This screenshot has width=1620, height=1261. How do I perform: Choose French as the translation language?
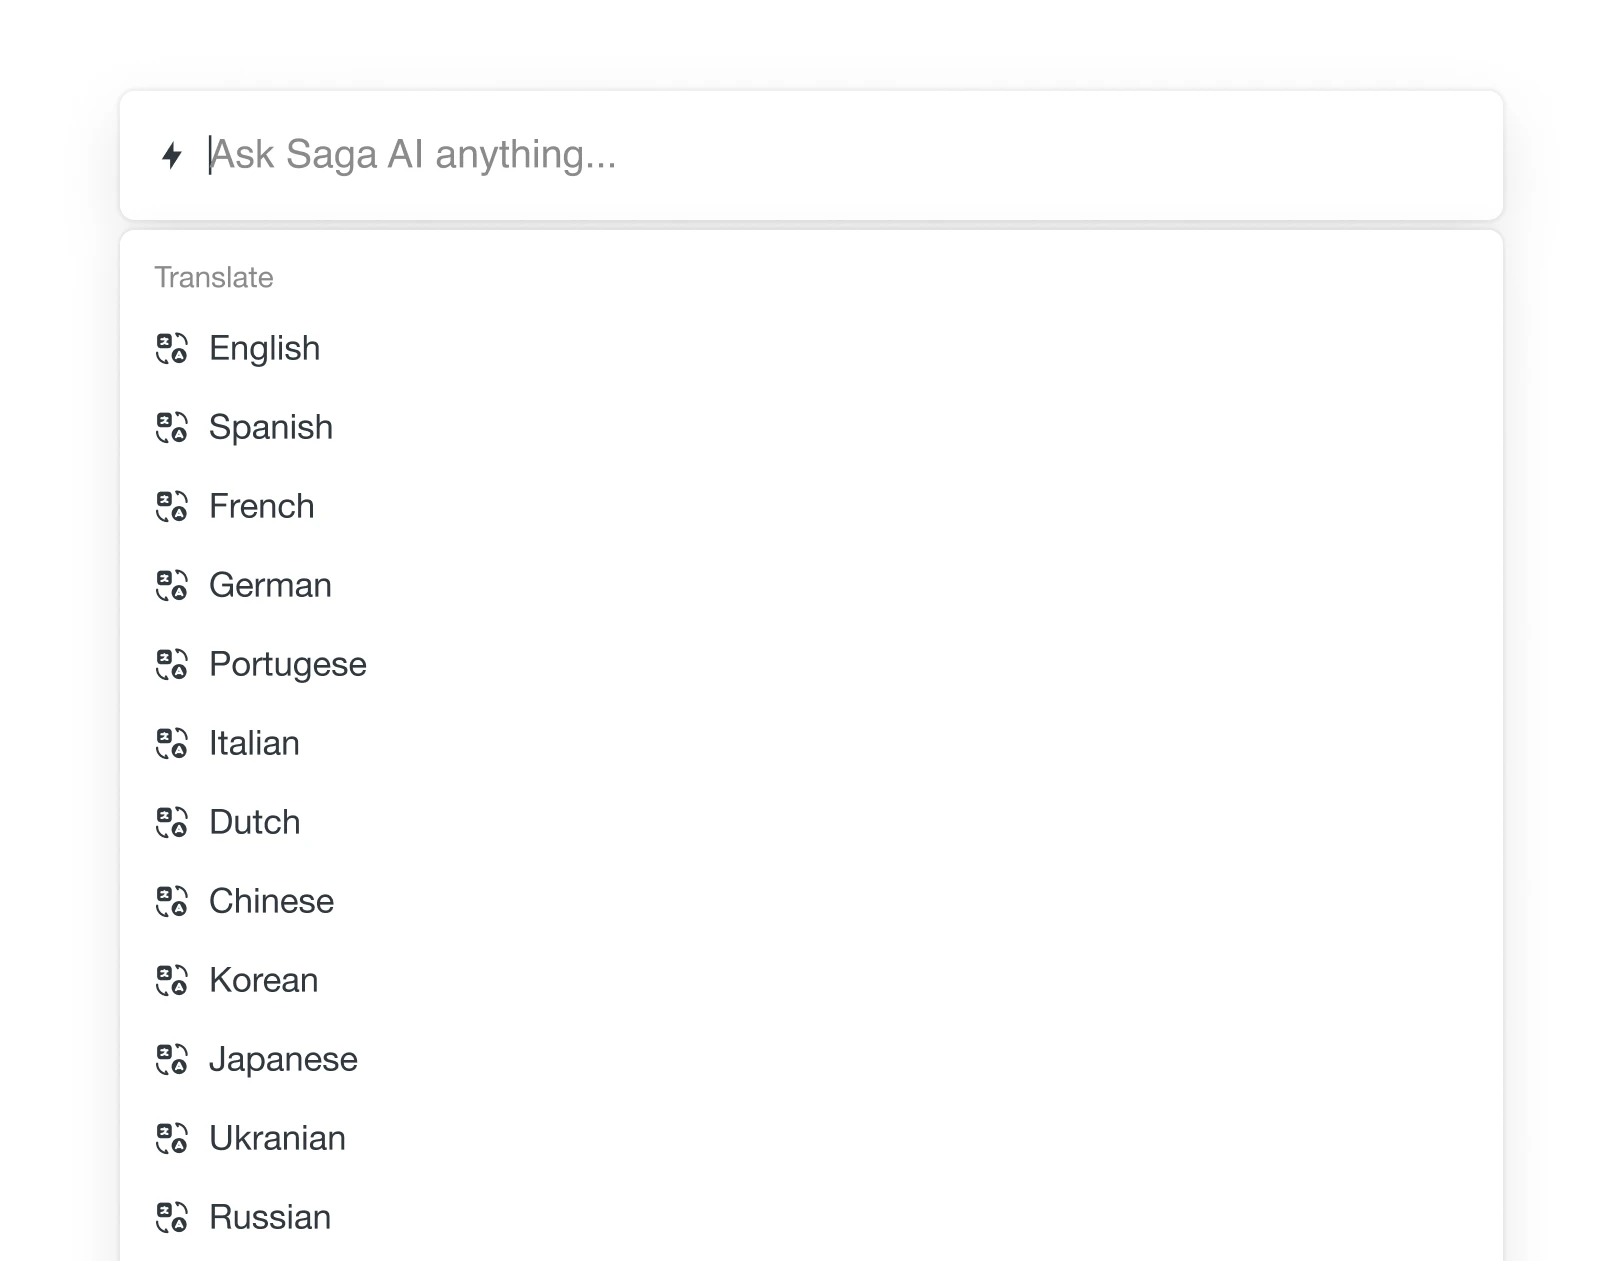click(261, 507)
